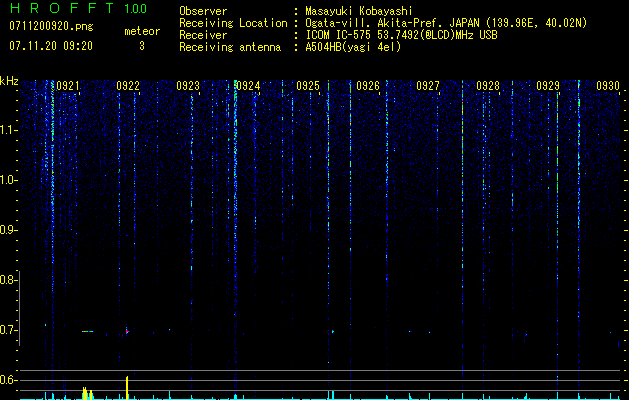This screenshot has height=400, width=629.
Task: Click the horizontal echo dash near 0921 at 0.7 kHz
Action: (x=87, y=331)
